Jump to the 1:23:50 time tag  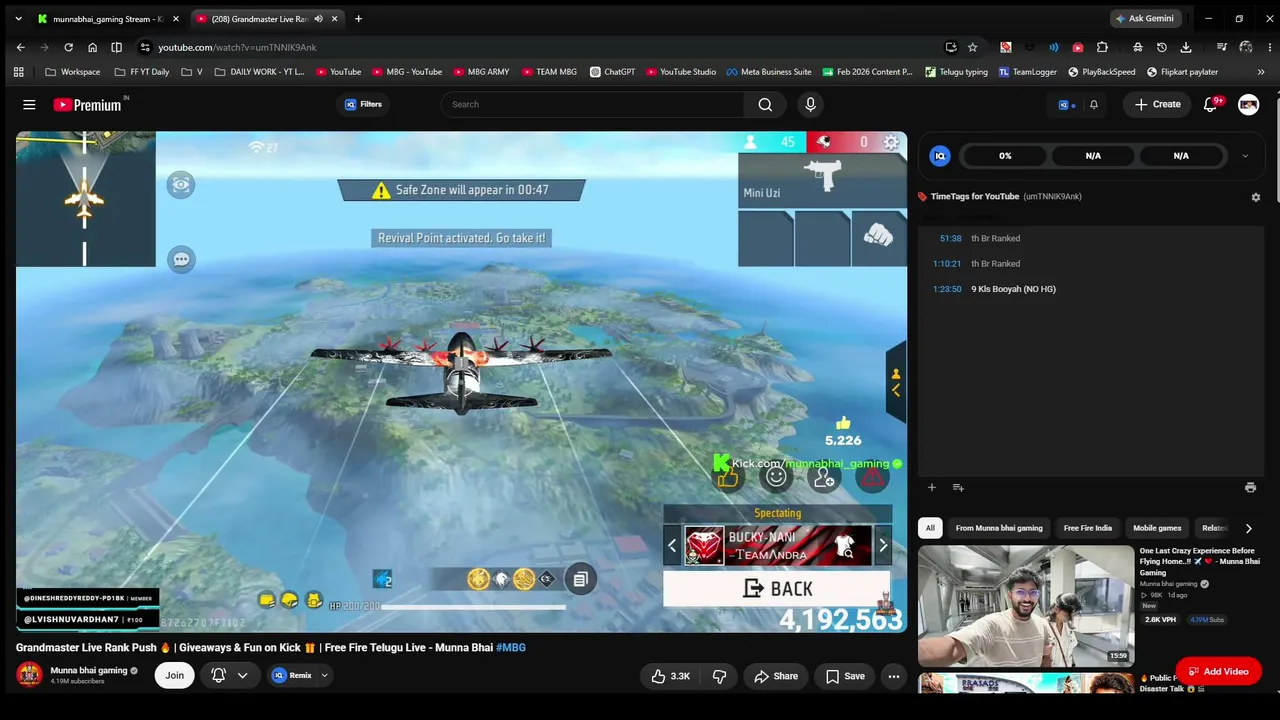(947, 290)
